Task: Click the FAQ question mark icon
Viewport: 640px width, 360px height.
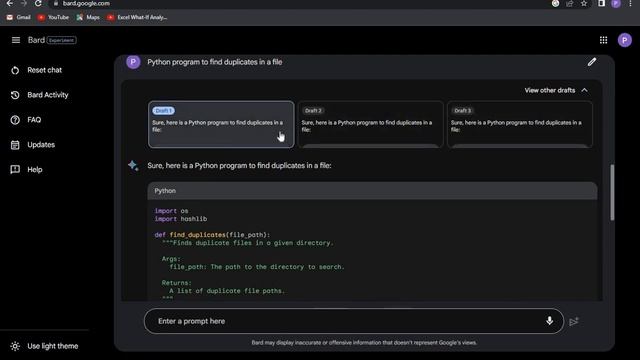Action: point(15,120)
